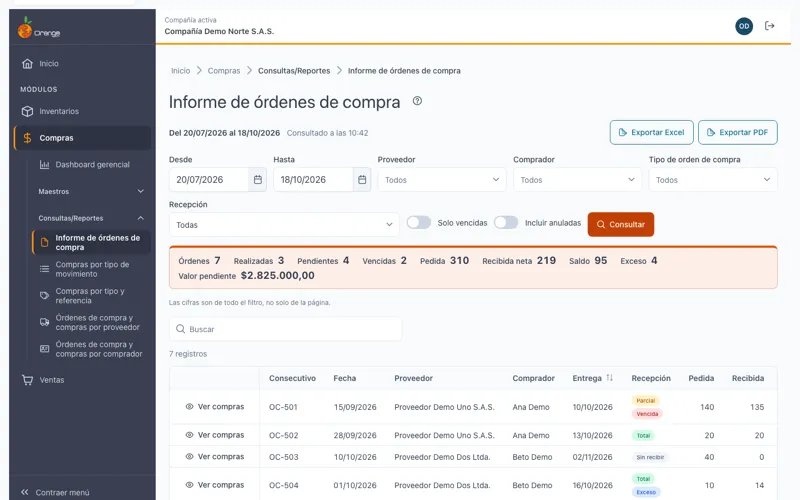
Task: Click the Desde date input field
Action: [x=209, y=180]
